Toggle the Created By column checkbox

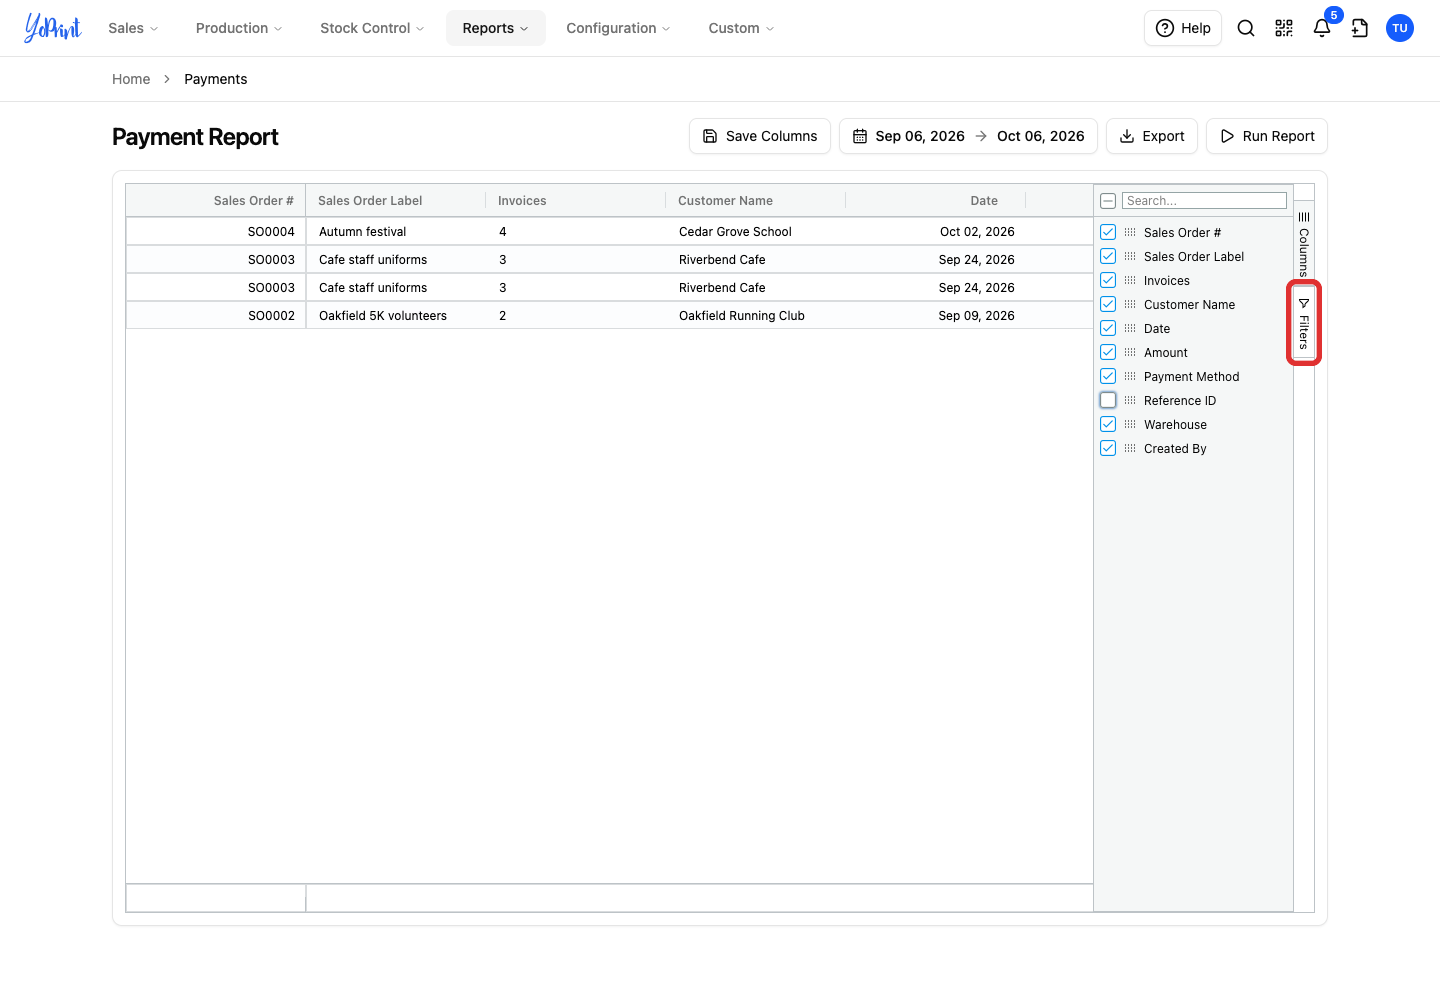pos(1108,448)
